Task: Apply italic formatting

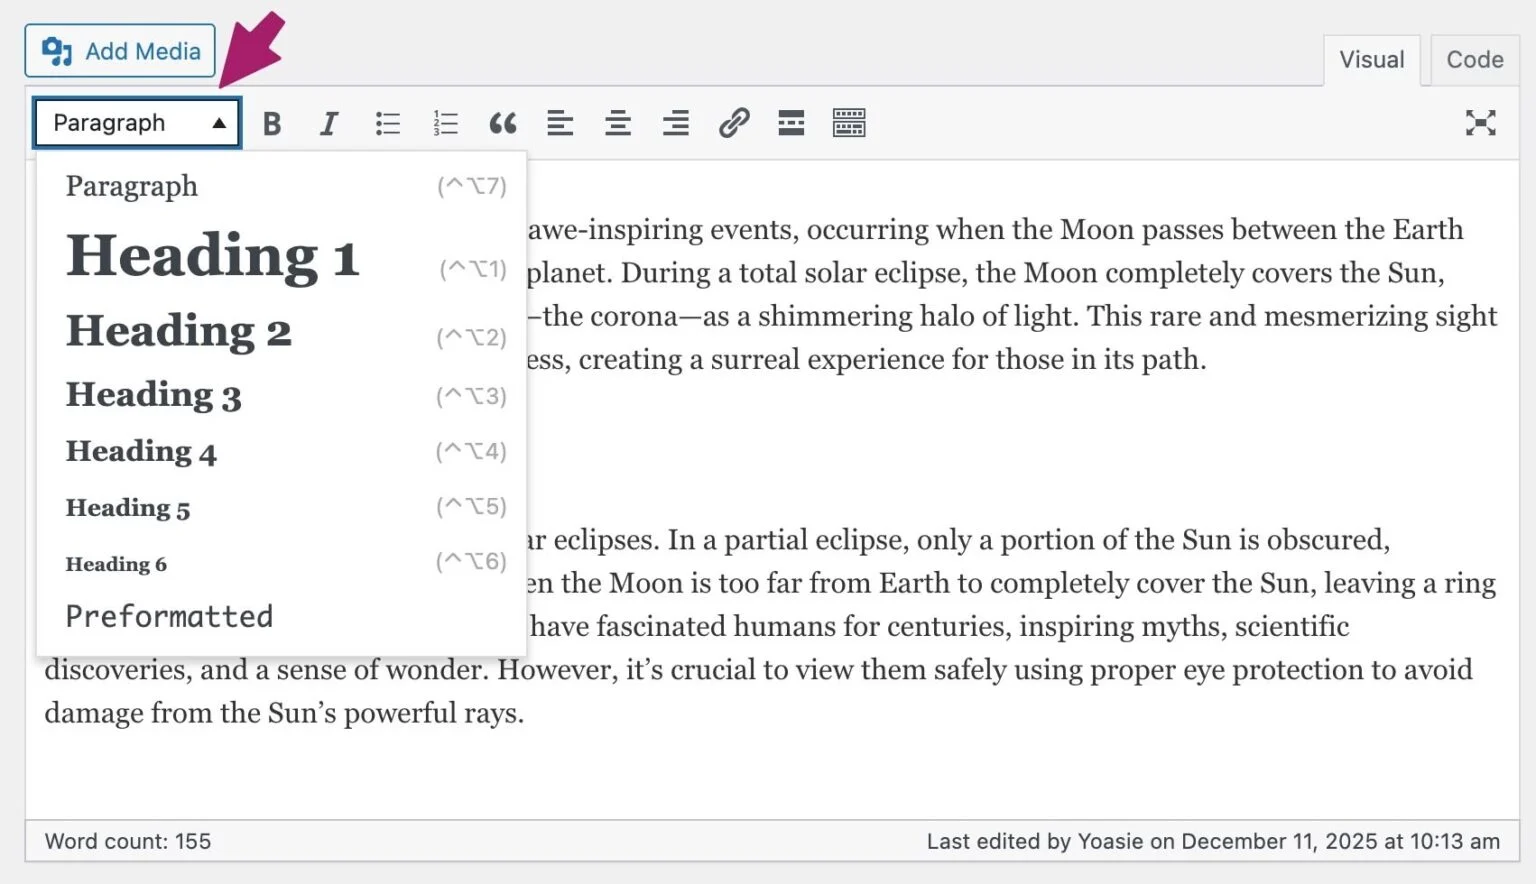Action: click(329, 122)
